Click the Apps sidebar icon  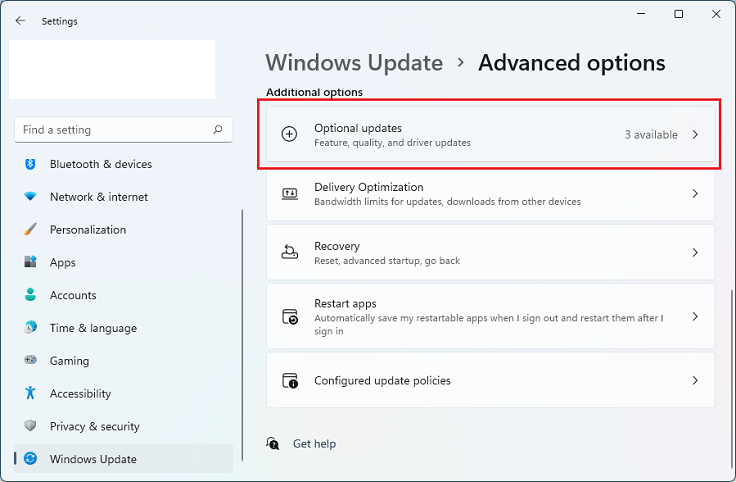click(x=30, y=262)
